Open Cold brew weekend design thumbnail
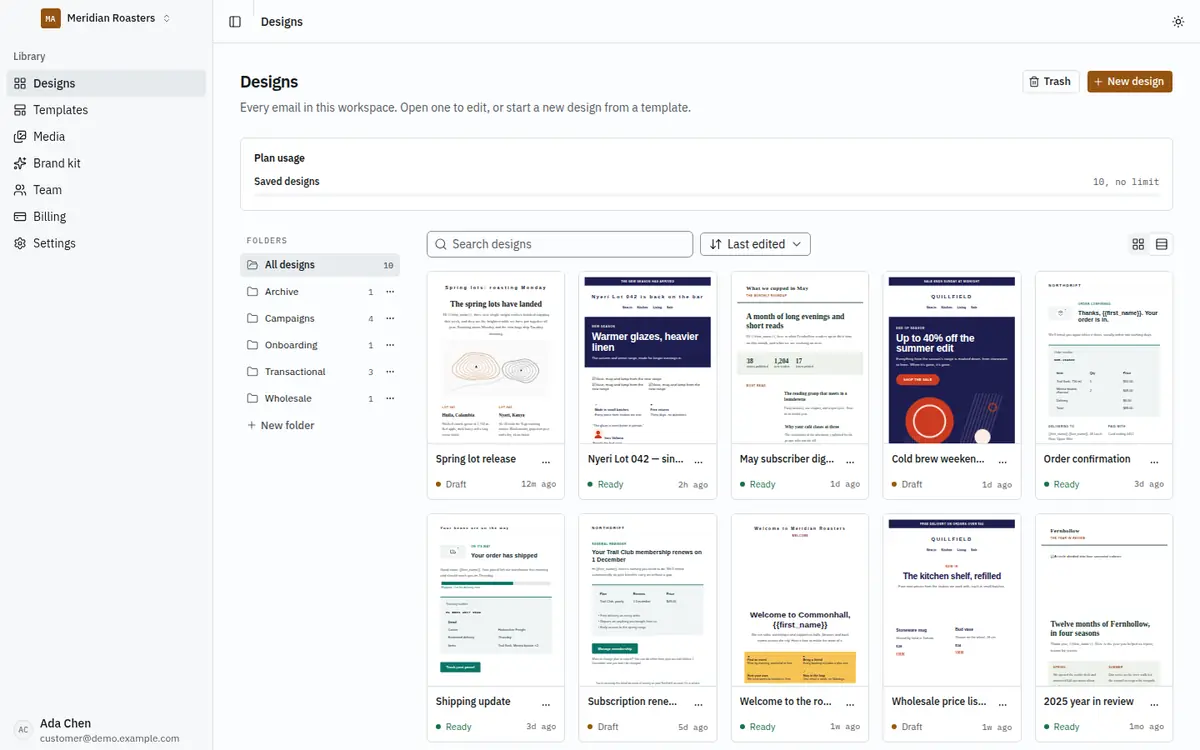This screenshot has height=750, width=1200. [952, 358]
